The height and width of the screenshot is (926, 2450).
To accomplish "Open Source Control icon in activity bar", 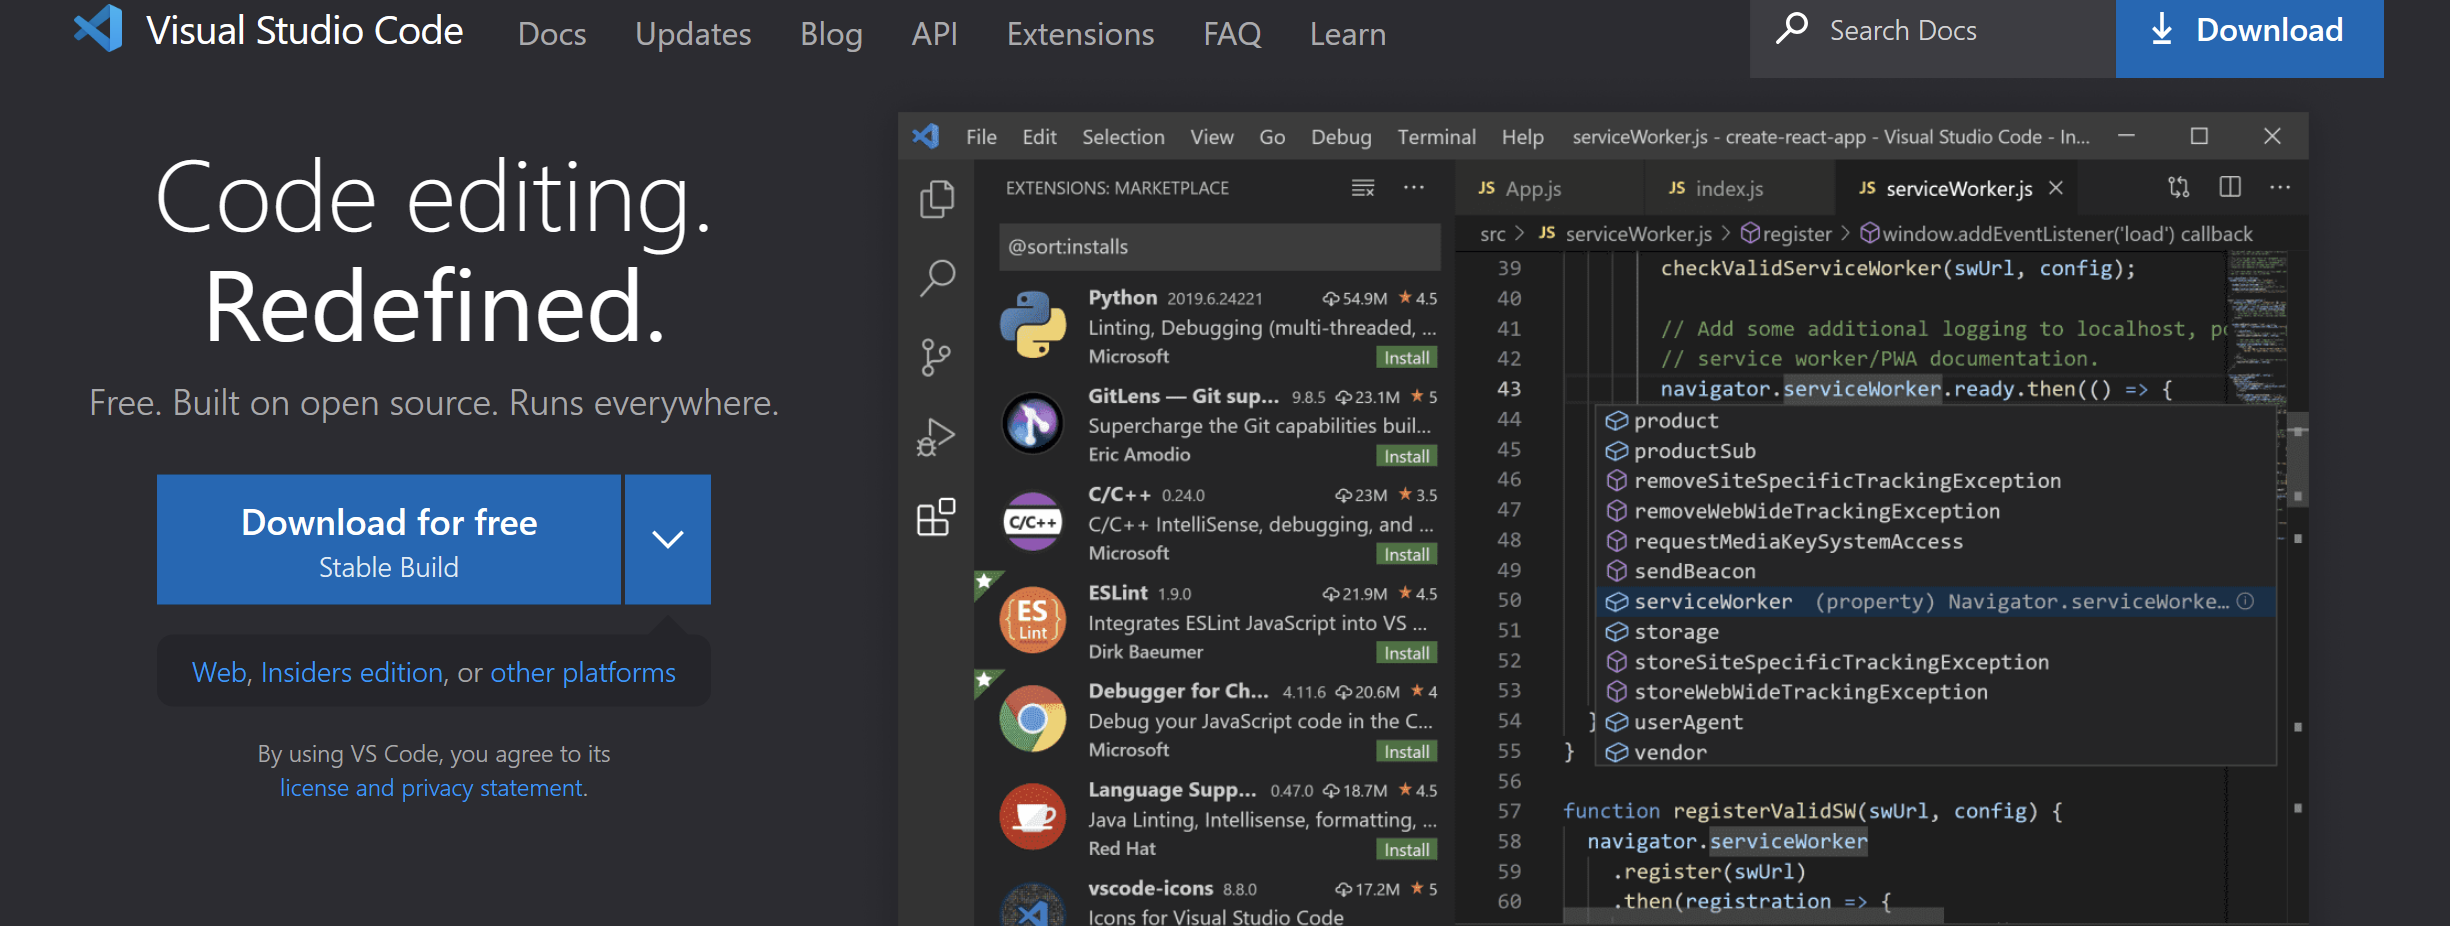I will click(937, 357).
